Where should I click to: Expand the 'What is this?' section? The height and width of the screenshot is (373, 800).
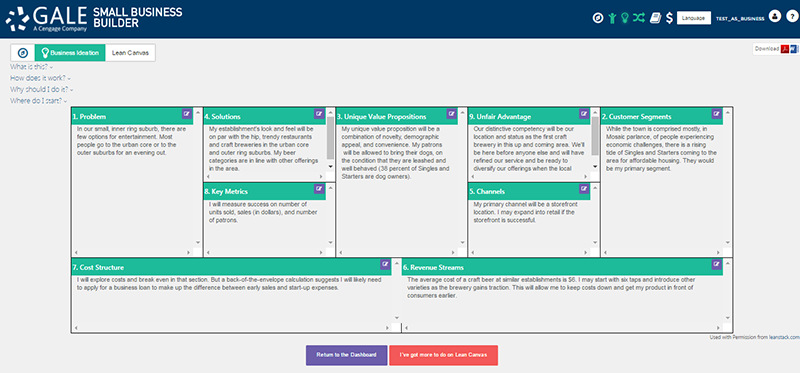[32, 67]
